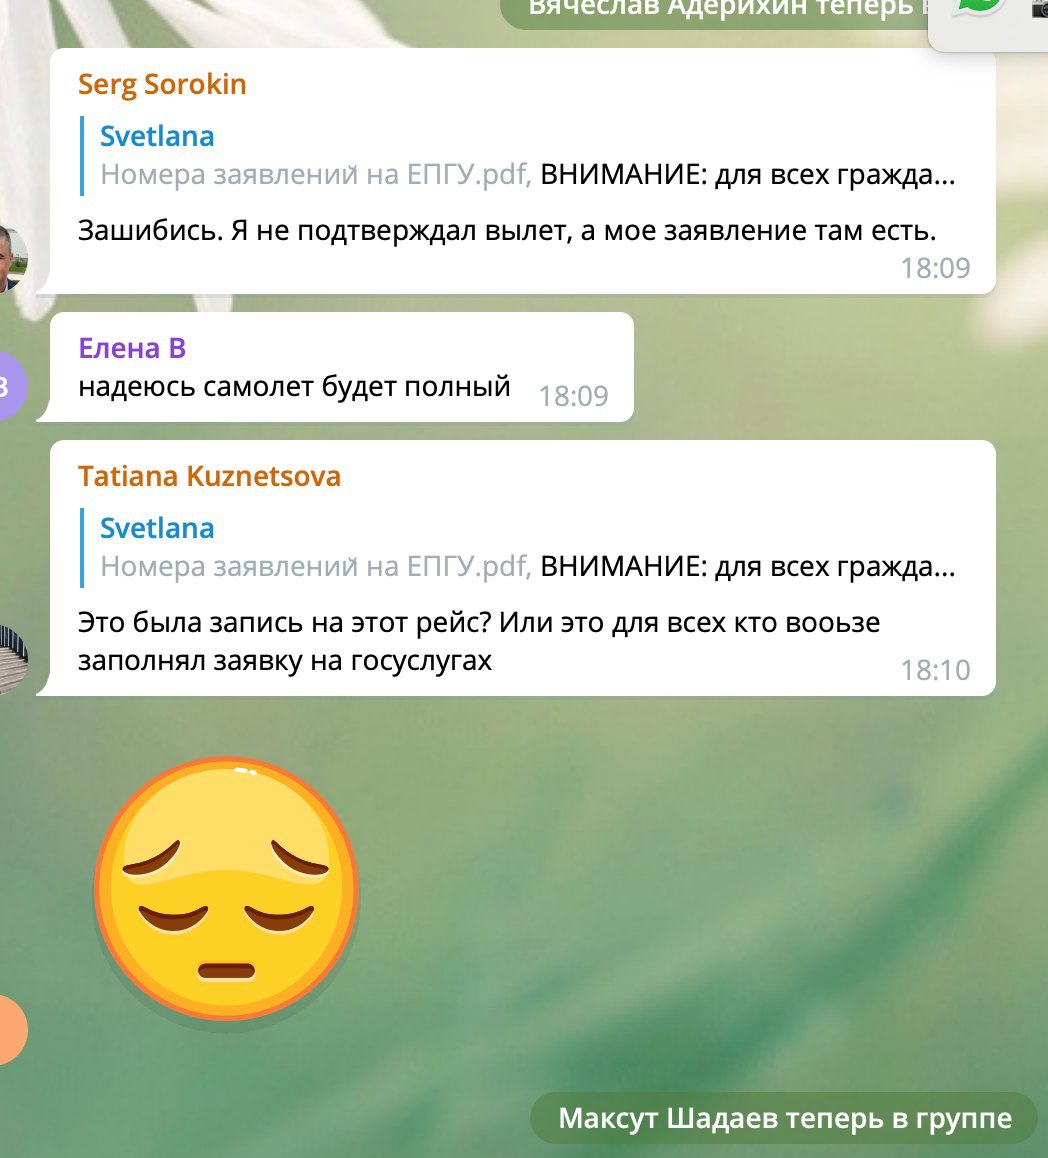This screenshot has width=1048, height=1158.
Task: Open the large pensive face emoji sticker
Action: point(226,888)
